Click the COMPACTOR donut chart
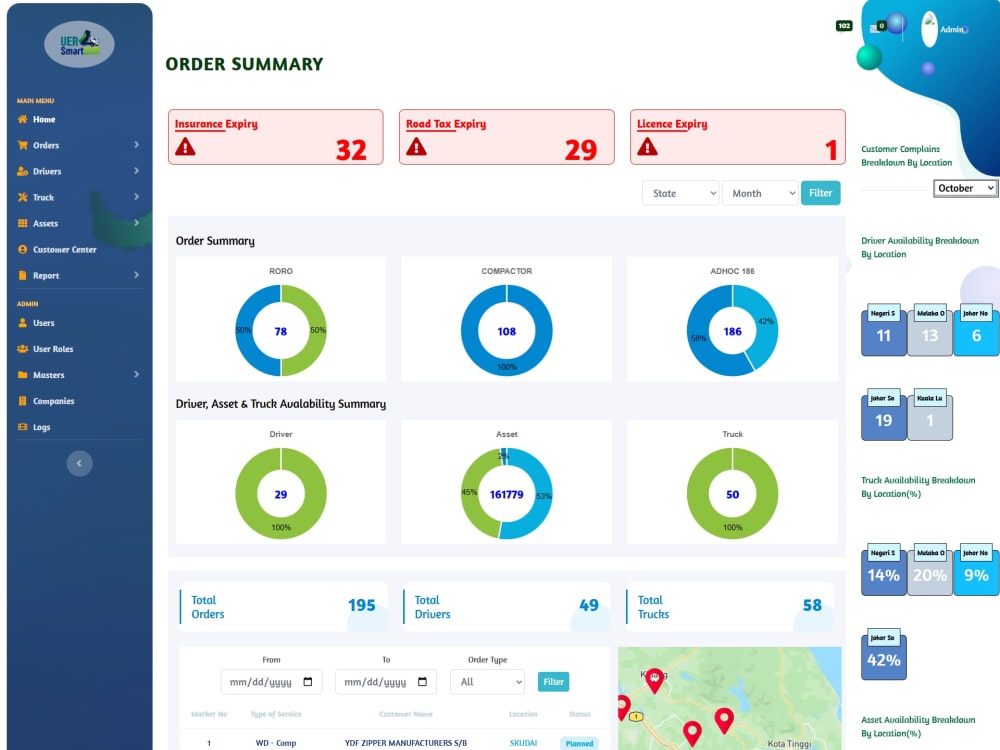 pyautogui.click(x=506, y=330)
